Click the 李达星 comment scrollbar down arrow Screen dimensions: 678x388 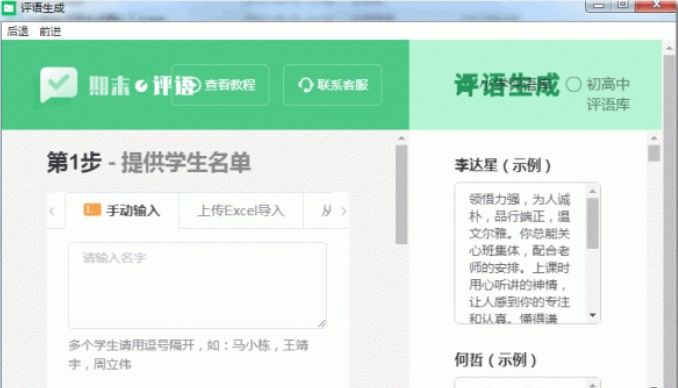[592, 315]
